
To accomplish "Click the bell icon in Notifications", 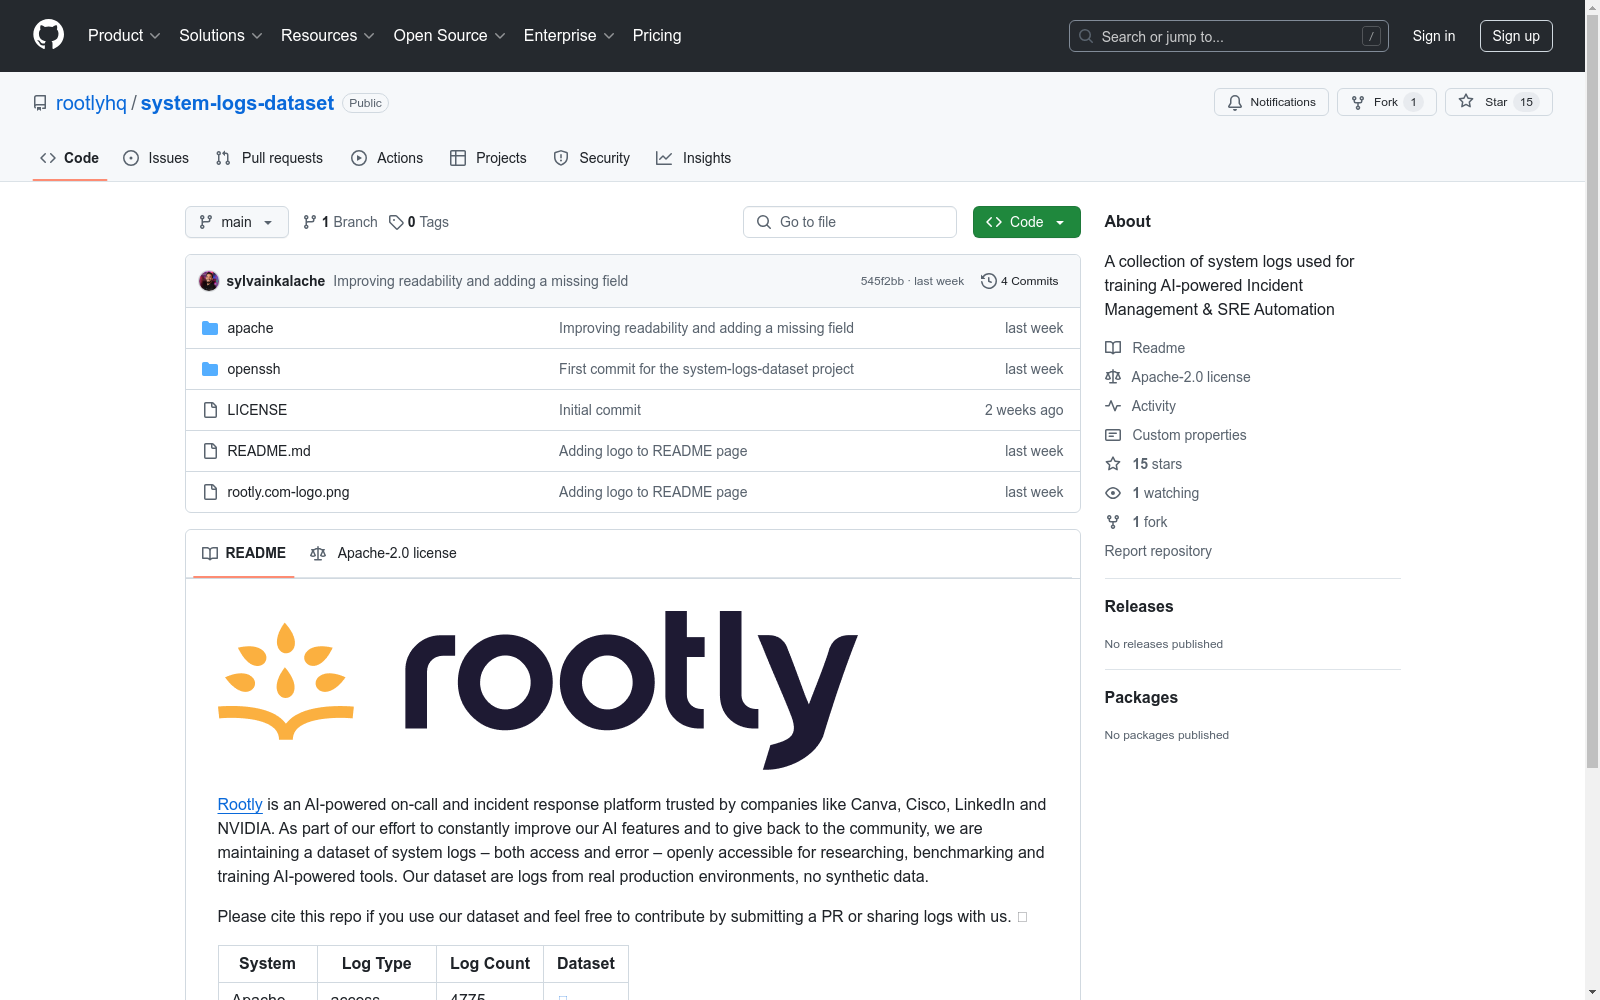I will [1235, 102].
